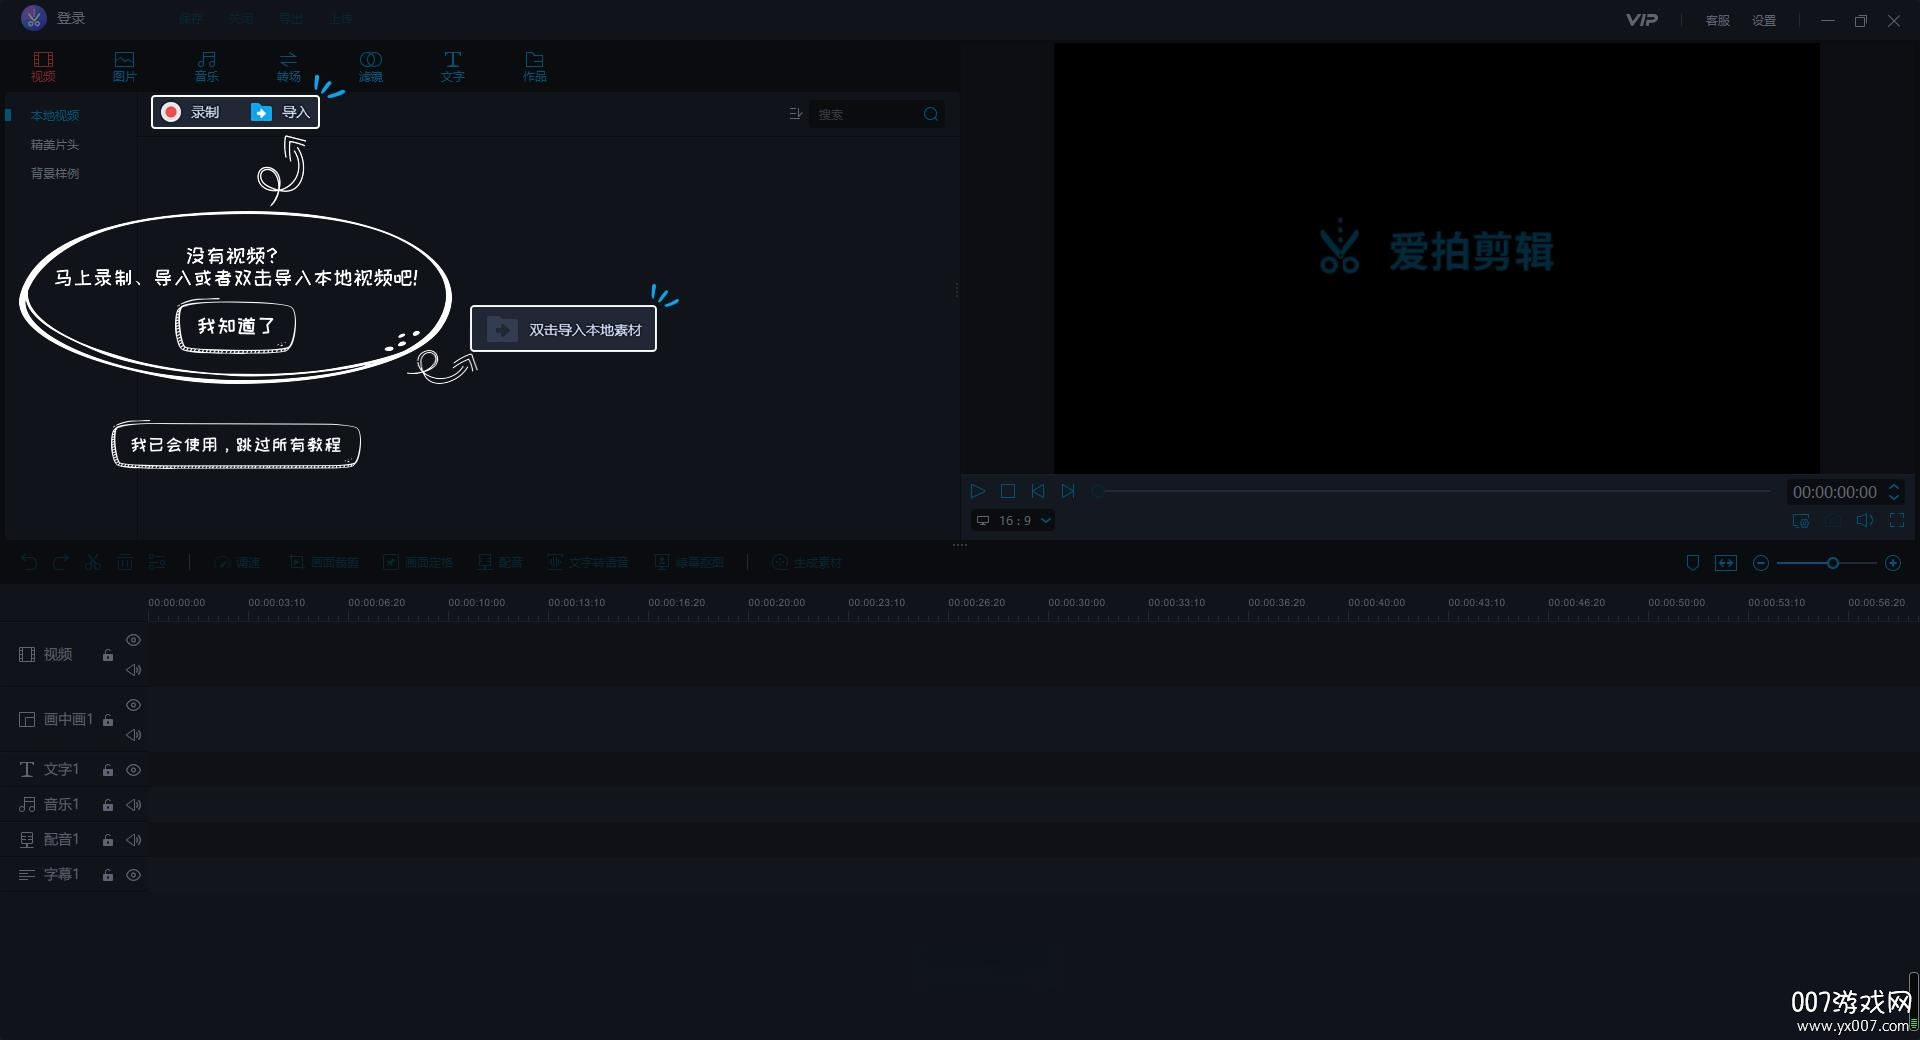Select 精美片头 in the sidebar

pos(55,145)
